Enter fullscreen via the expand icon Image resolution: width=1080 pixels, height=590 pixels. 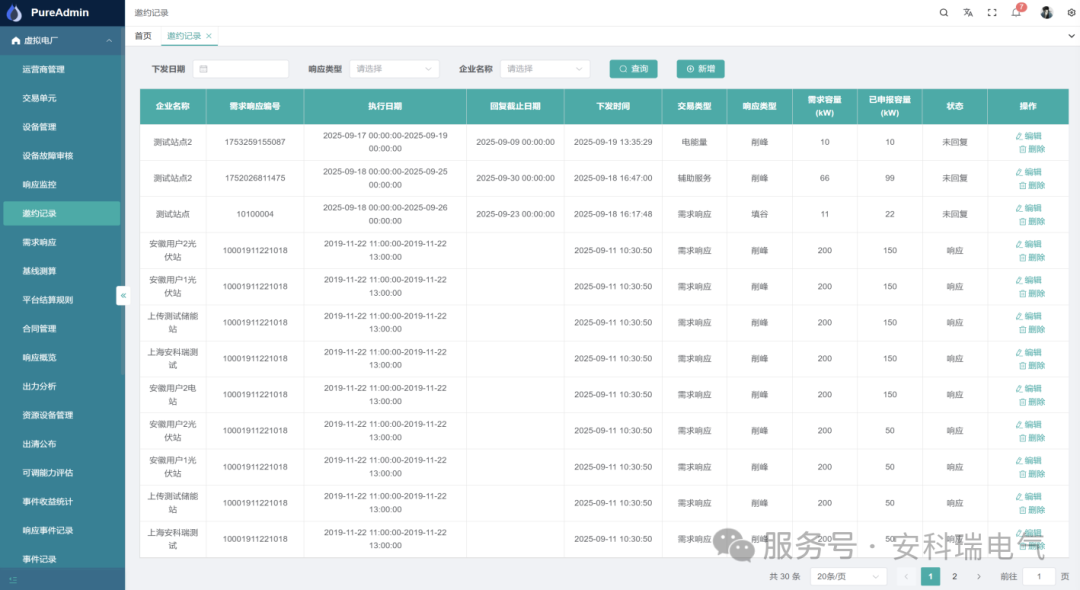(x=991, y=12)
